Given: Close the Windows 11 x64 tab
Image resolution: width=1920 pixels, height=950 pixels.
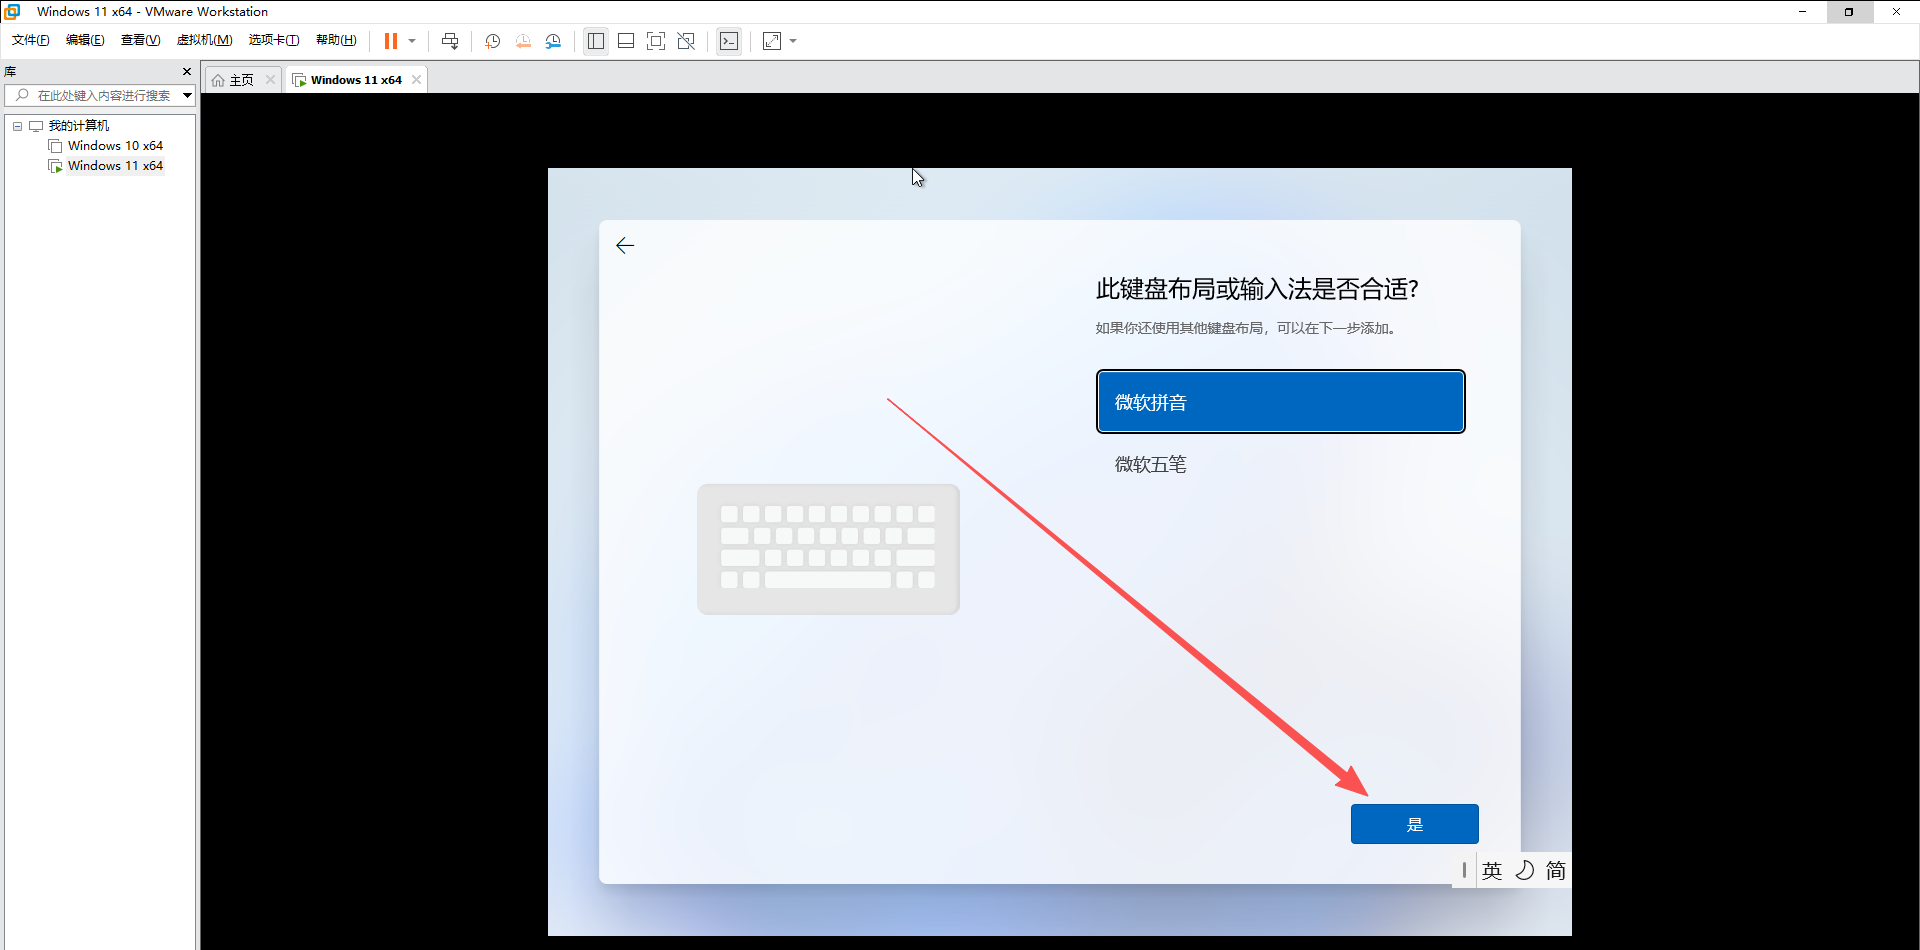Looking at the screenshot, I should (416, 80).
